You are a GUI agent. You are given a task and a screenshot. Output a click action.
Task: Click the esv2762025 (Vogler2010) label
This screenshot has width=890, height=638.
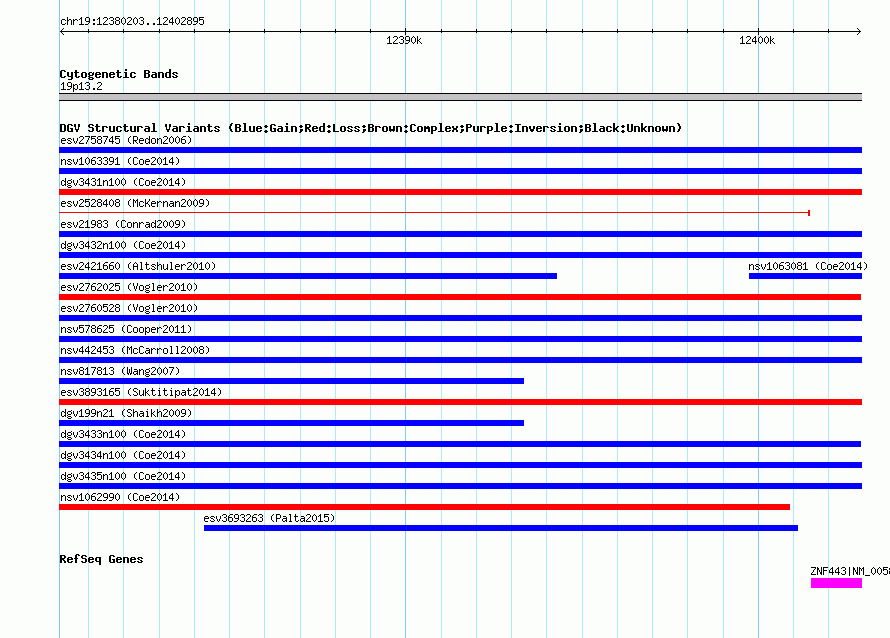(129, 287)
